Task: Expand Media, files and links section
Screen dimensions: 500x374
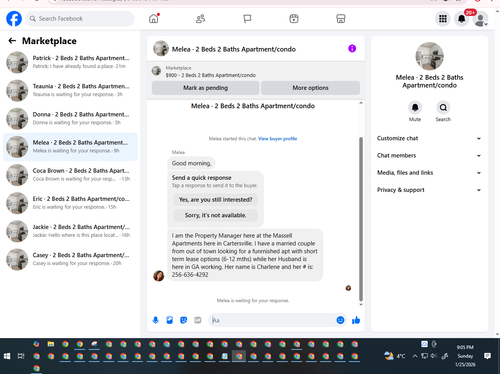Action: [x=429, y=173]
